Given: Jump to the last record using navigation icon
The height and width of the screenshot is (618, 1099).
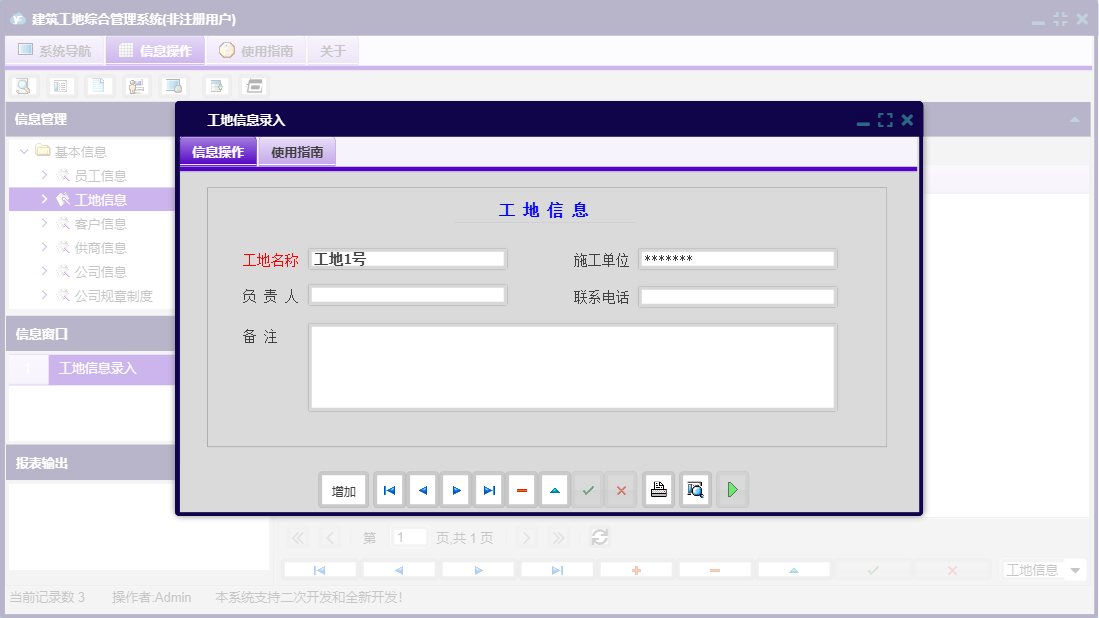Looking at the screenshot, I should click(488, 489).
